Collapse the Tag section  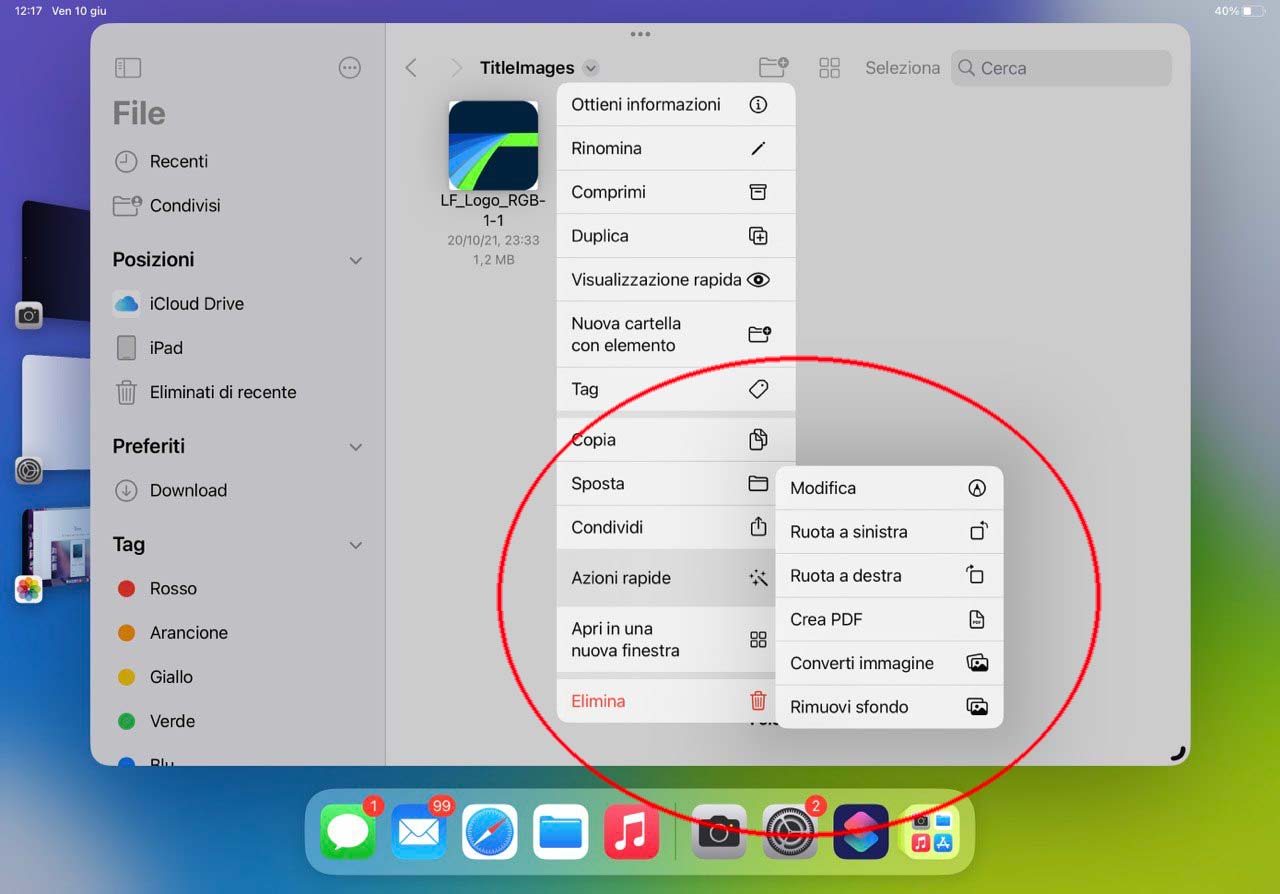[355, 545]
